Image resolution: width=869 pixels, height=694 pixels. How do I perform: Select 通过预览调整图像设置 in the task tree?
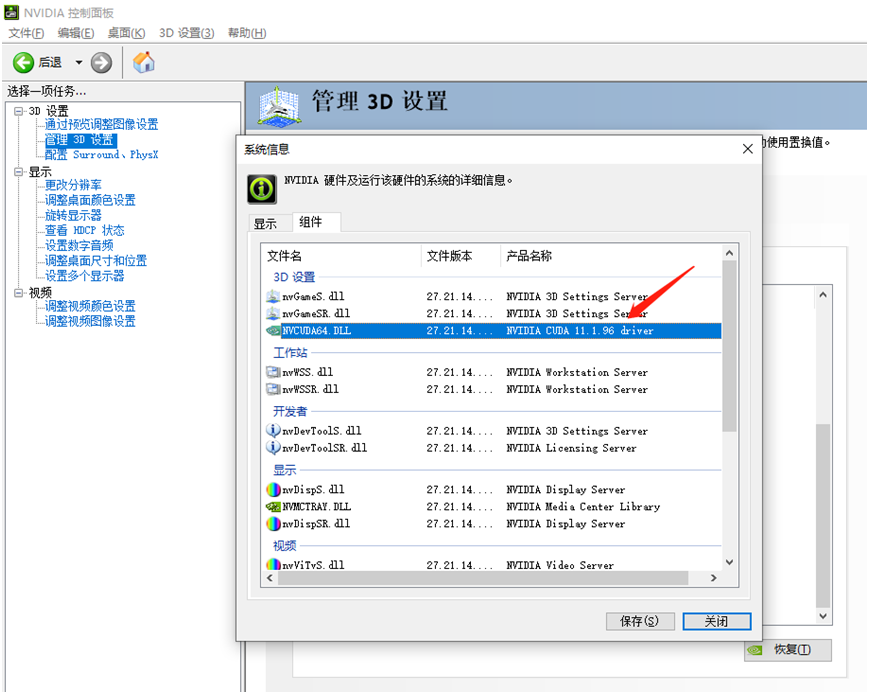pyautogui.click(x=101, y=125)
